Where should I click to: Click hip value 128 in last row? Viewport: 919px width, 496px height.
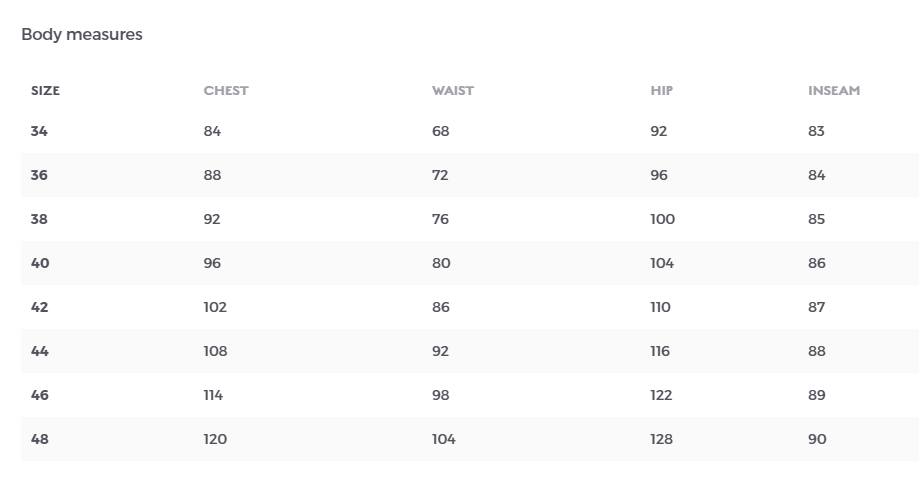pyautogui.click(x=661, y=439)
